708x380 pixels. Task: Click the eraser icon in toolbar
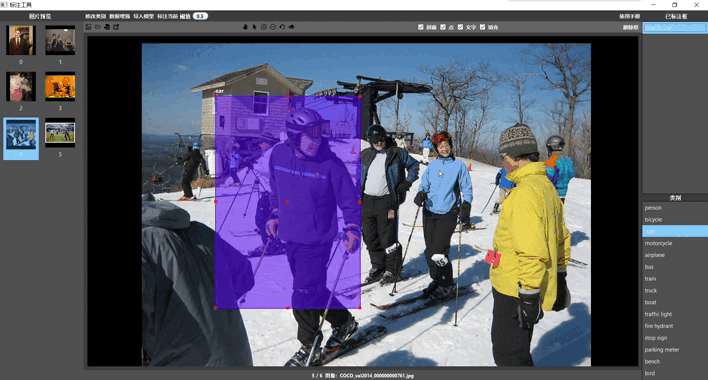click(291, 27)
